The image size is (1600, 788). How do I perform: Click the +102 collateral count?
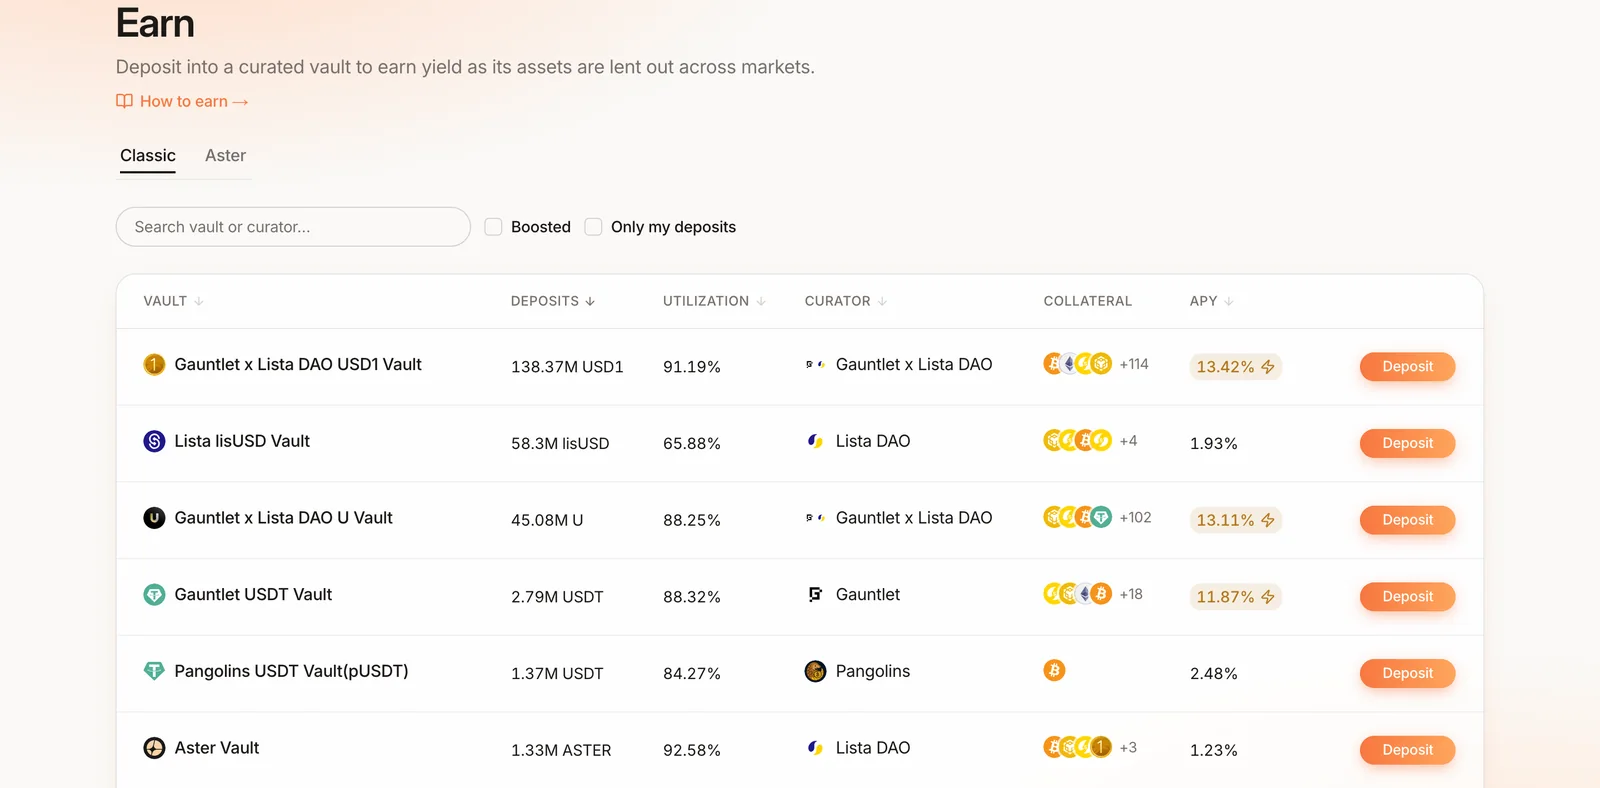point(1135,517)
